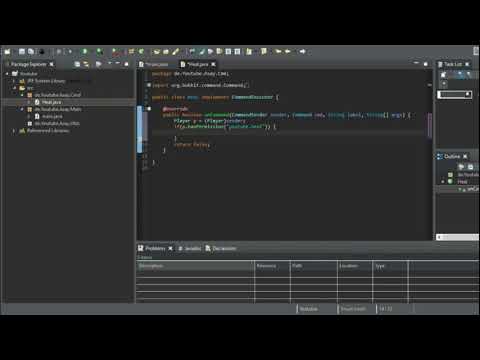The image size is (480, 360).
Task: Sort problems by Description column header
Action: [x=195, y=266]
